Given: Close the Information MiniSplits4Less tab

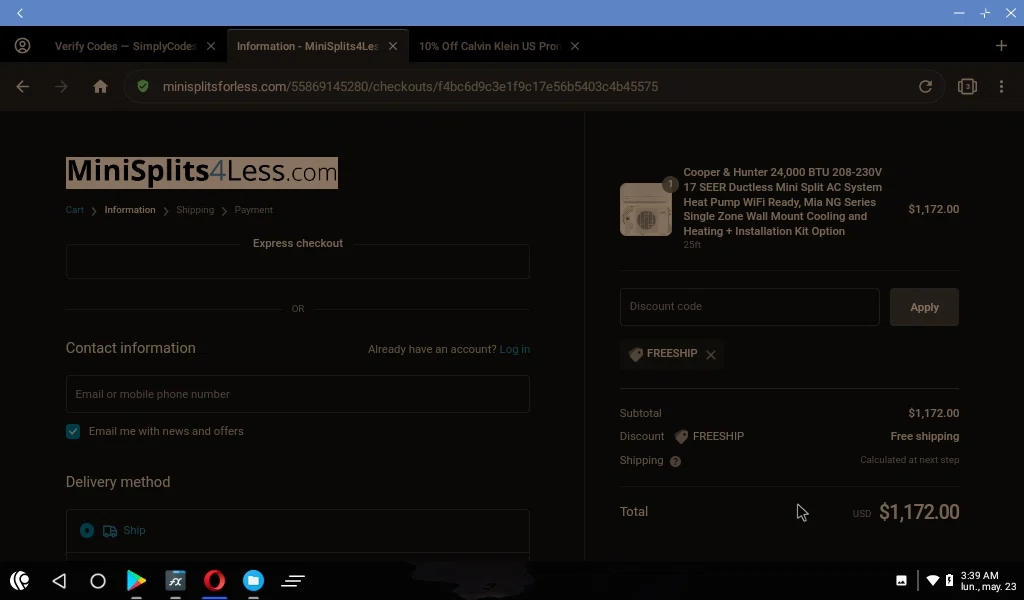Looking at the screenshot, I should point(392,46).
